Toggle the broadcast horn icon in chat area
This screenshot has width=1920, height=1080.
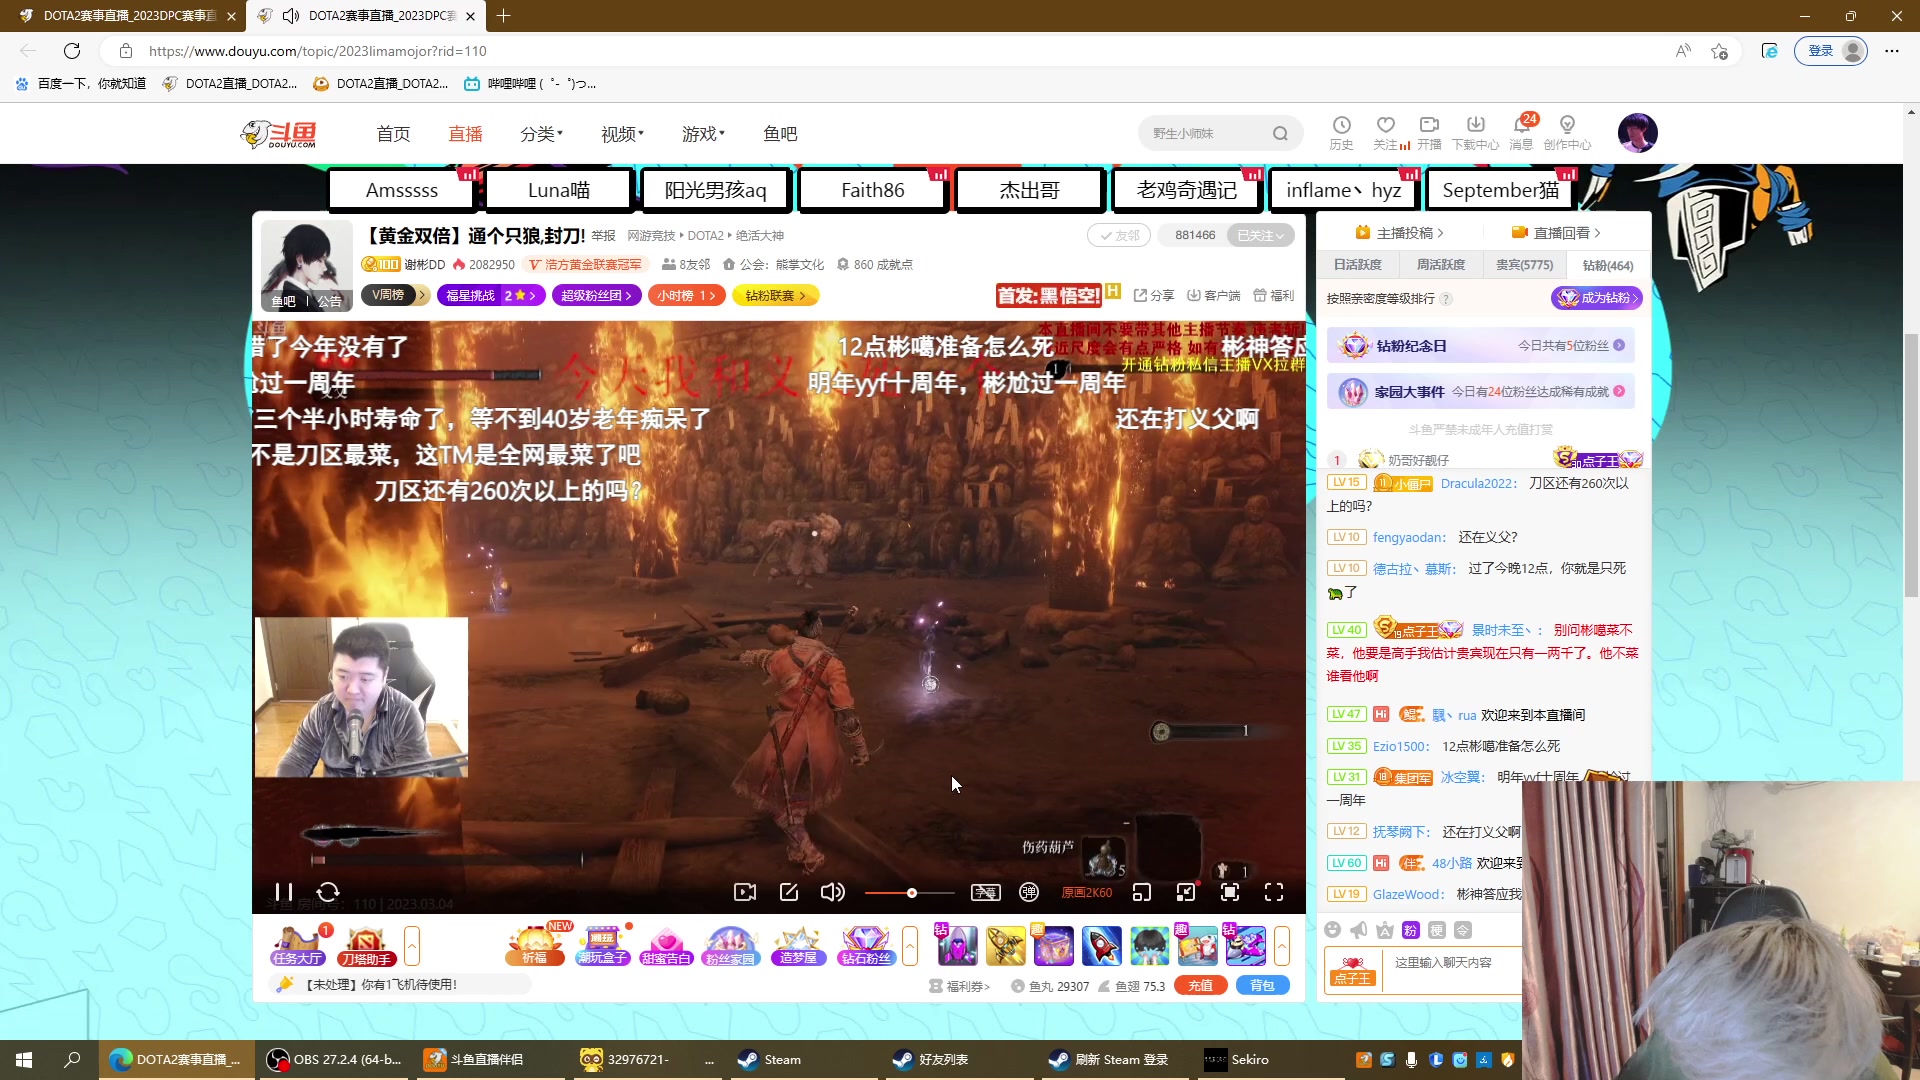[1358, 930]
